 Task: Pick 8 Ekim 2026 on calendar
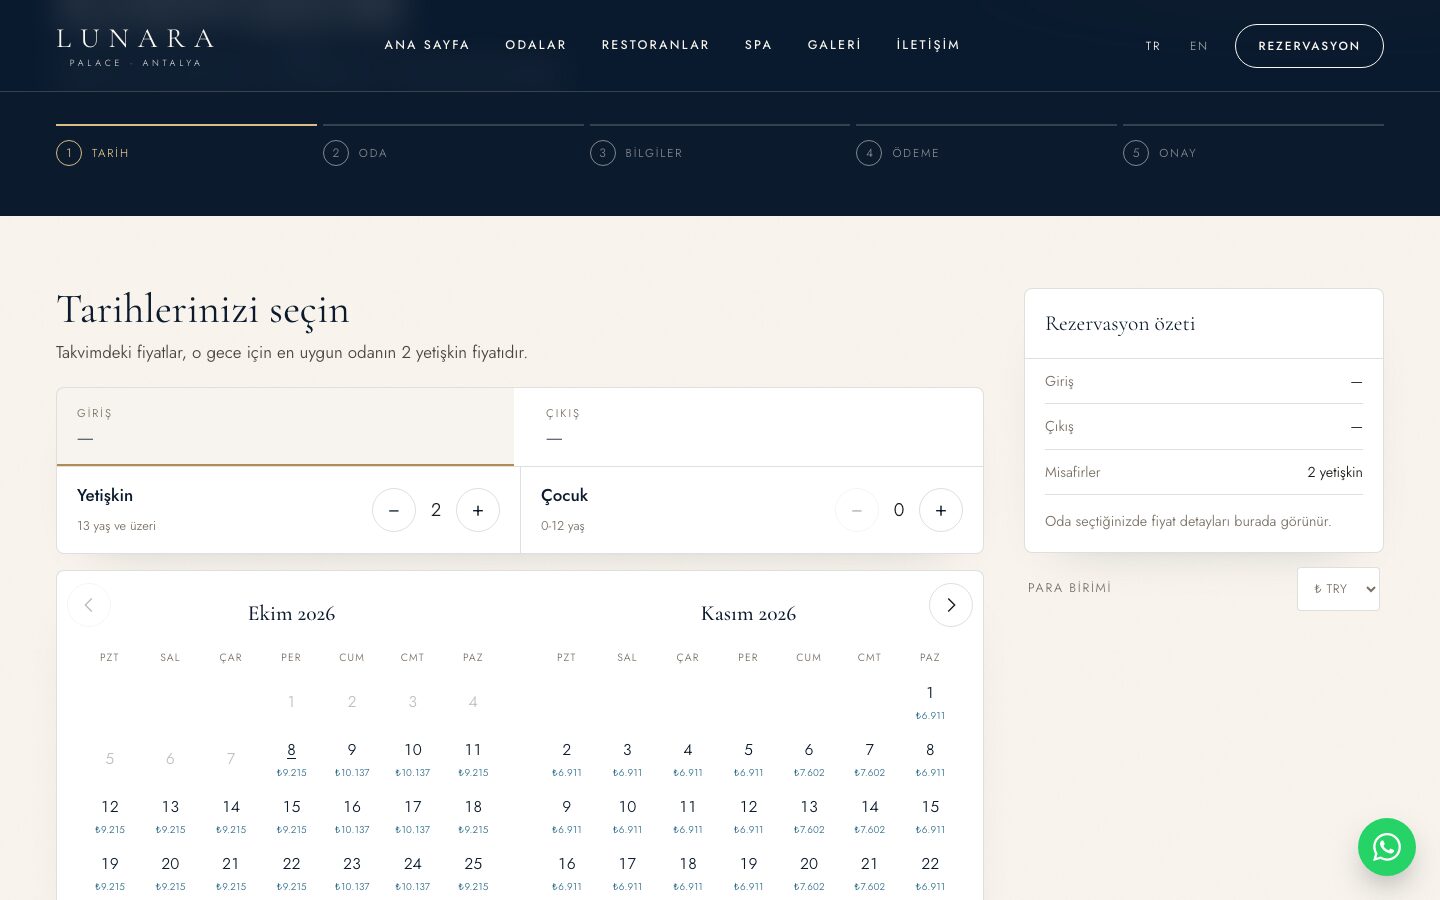[x=291, y=759]
